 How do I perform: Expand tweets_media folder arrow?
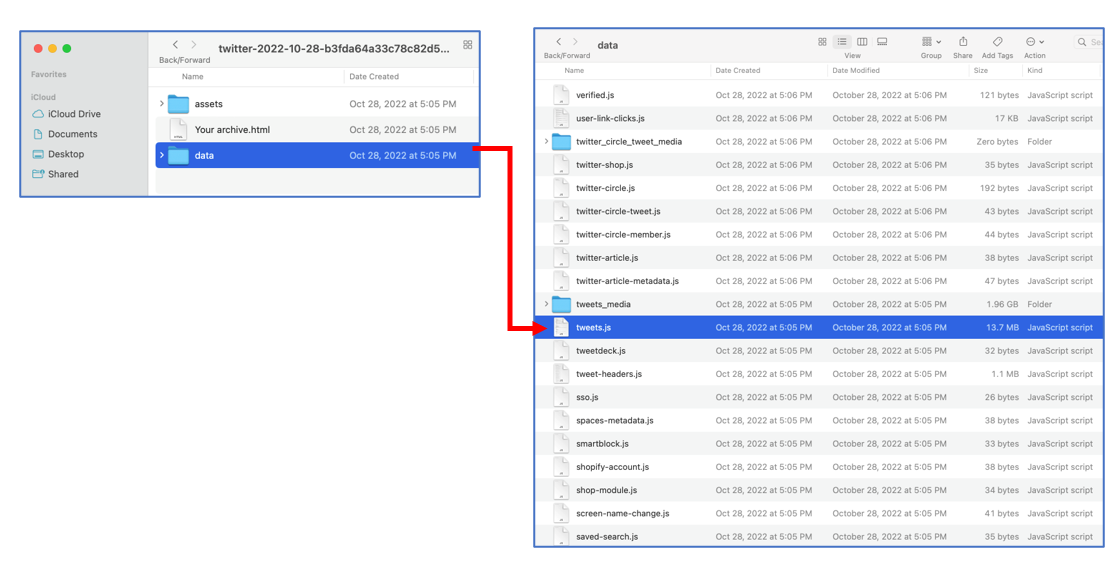(546, 304)
